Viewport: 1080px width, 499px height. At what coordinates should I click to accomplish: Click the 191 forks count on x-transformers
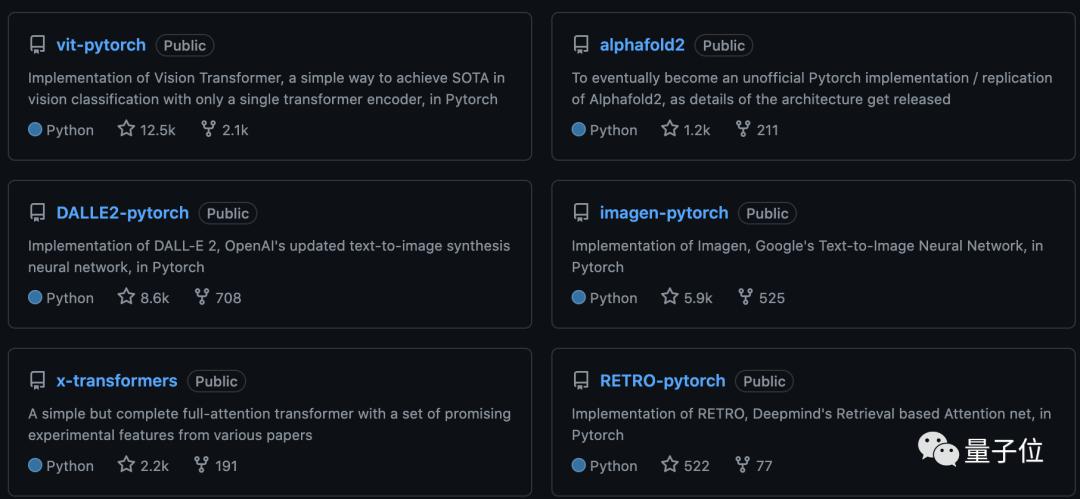pyautogui.click(x=227, y=466)
